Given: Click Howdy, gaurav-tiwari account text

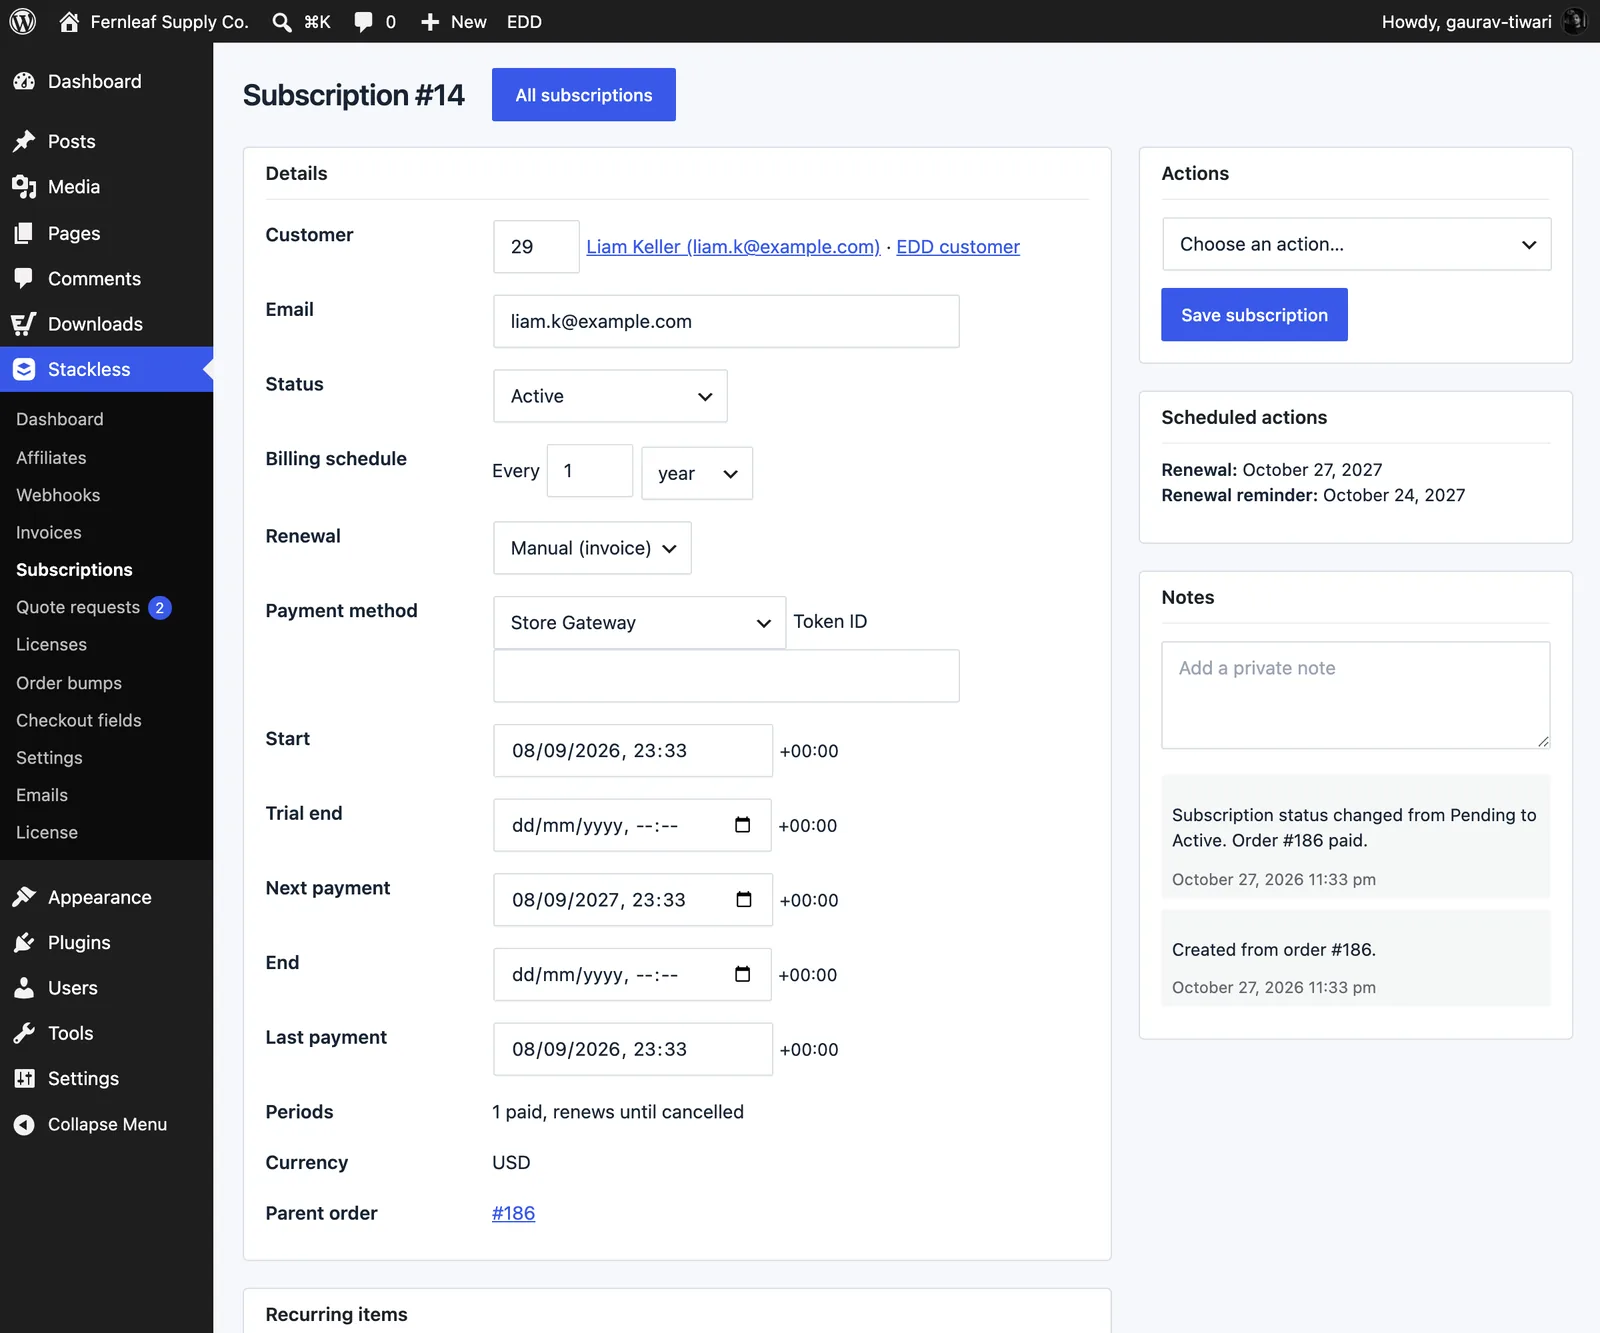Looking at the screenshot, I should coord(1466,22).
